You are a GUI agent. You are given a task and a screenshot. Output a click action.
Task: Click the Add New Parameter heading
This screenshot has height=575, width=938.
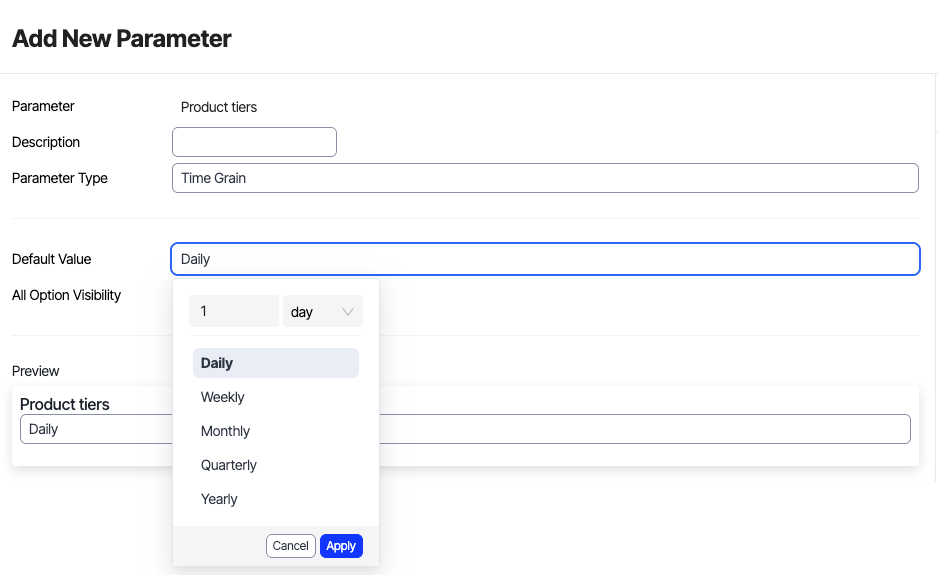pyautogui.click(x=122, y=39)
